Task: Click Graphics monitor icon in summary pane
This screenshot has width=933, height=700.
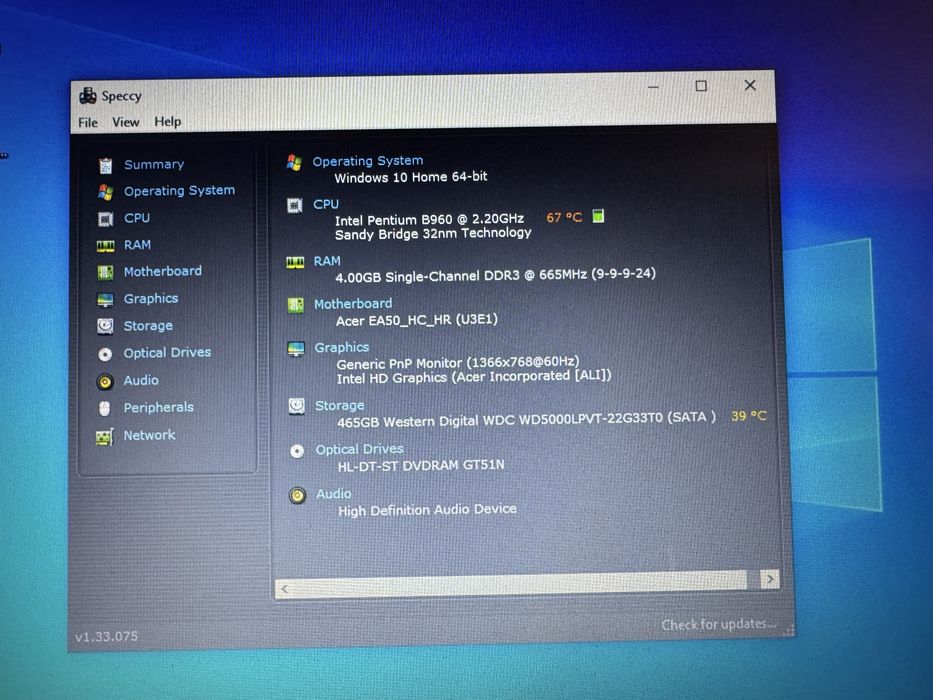Action: tap(296, 349)
